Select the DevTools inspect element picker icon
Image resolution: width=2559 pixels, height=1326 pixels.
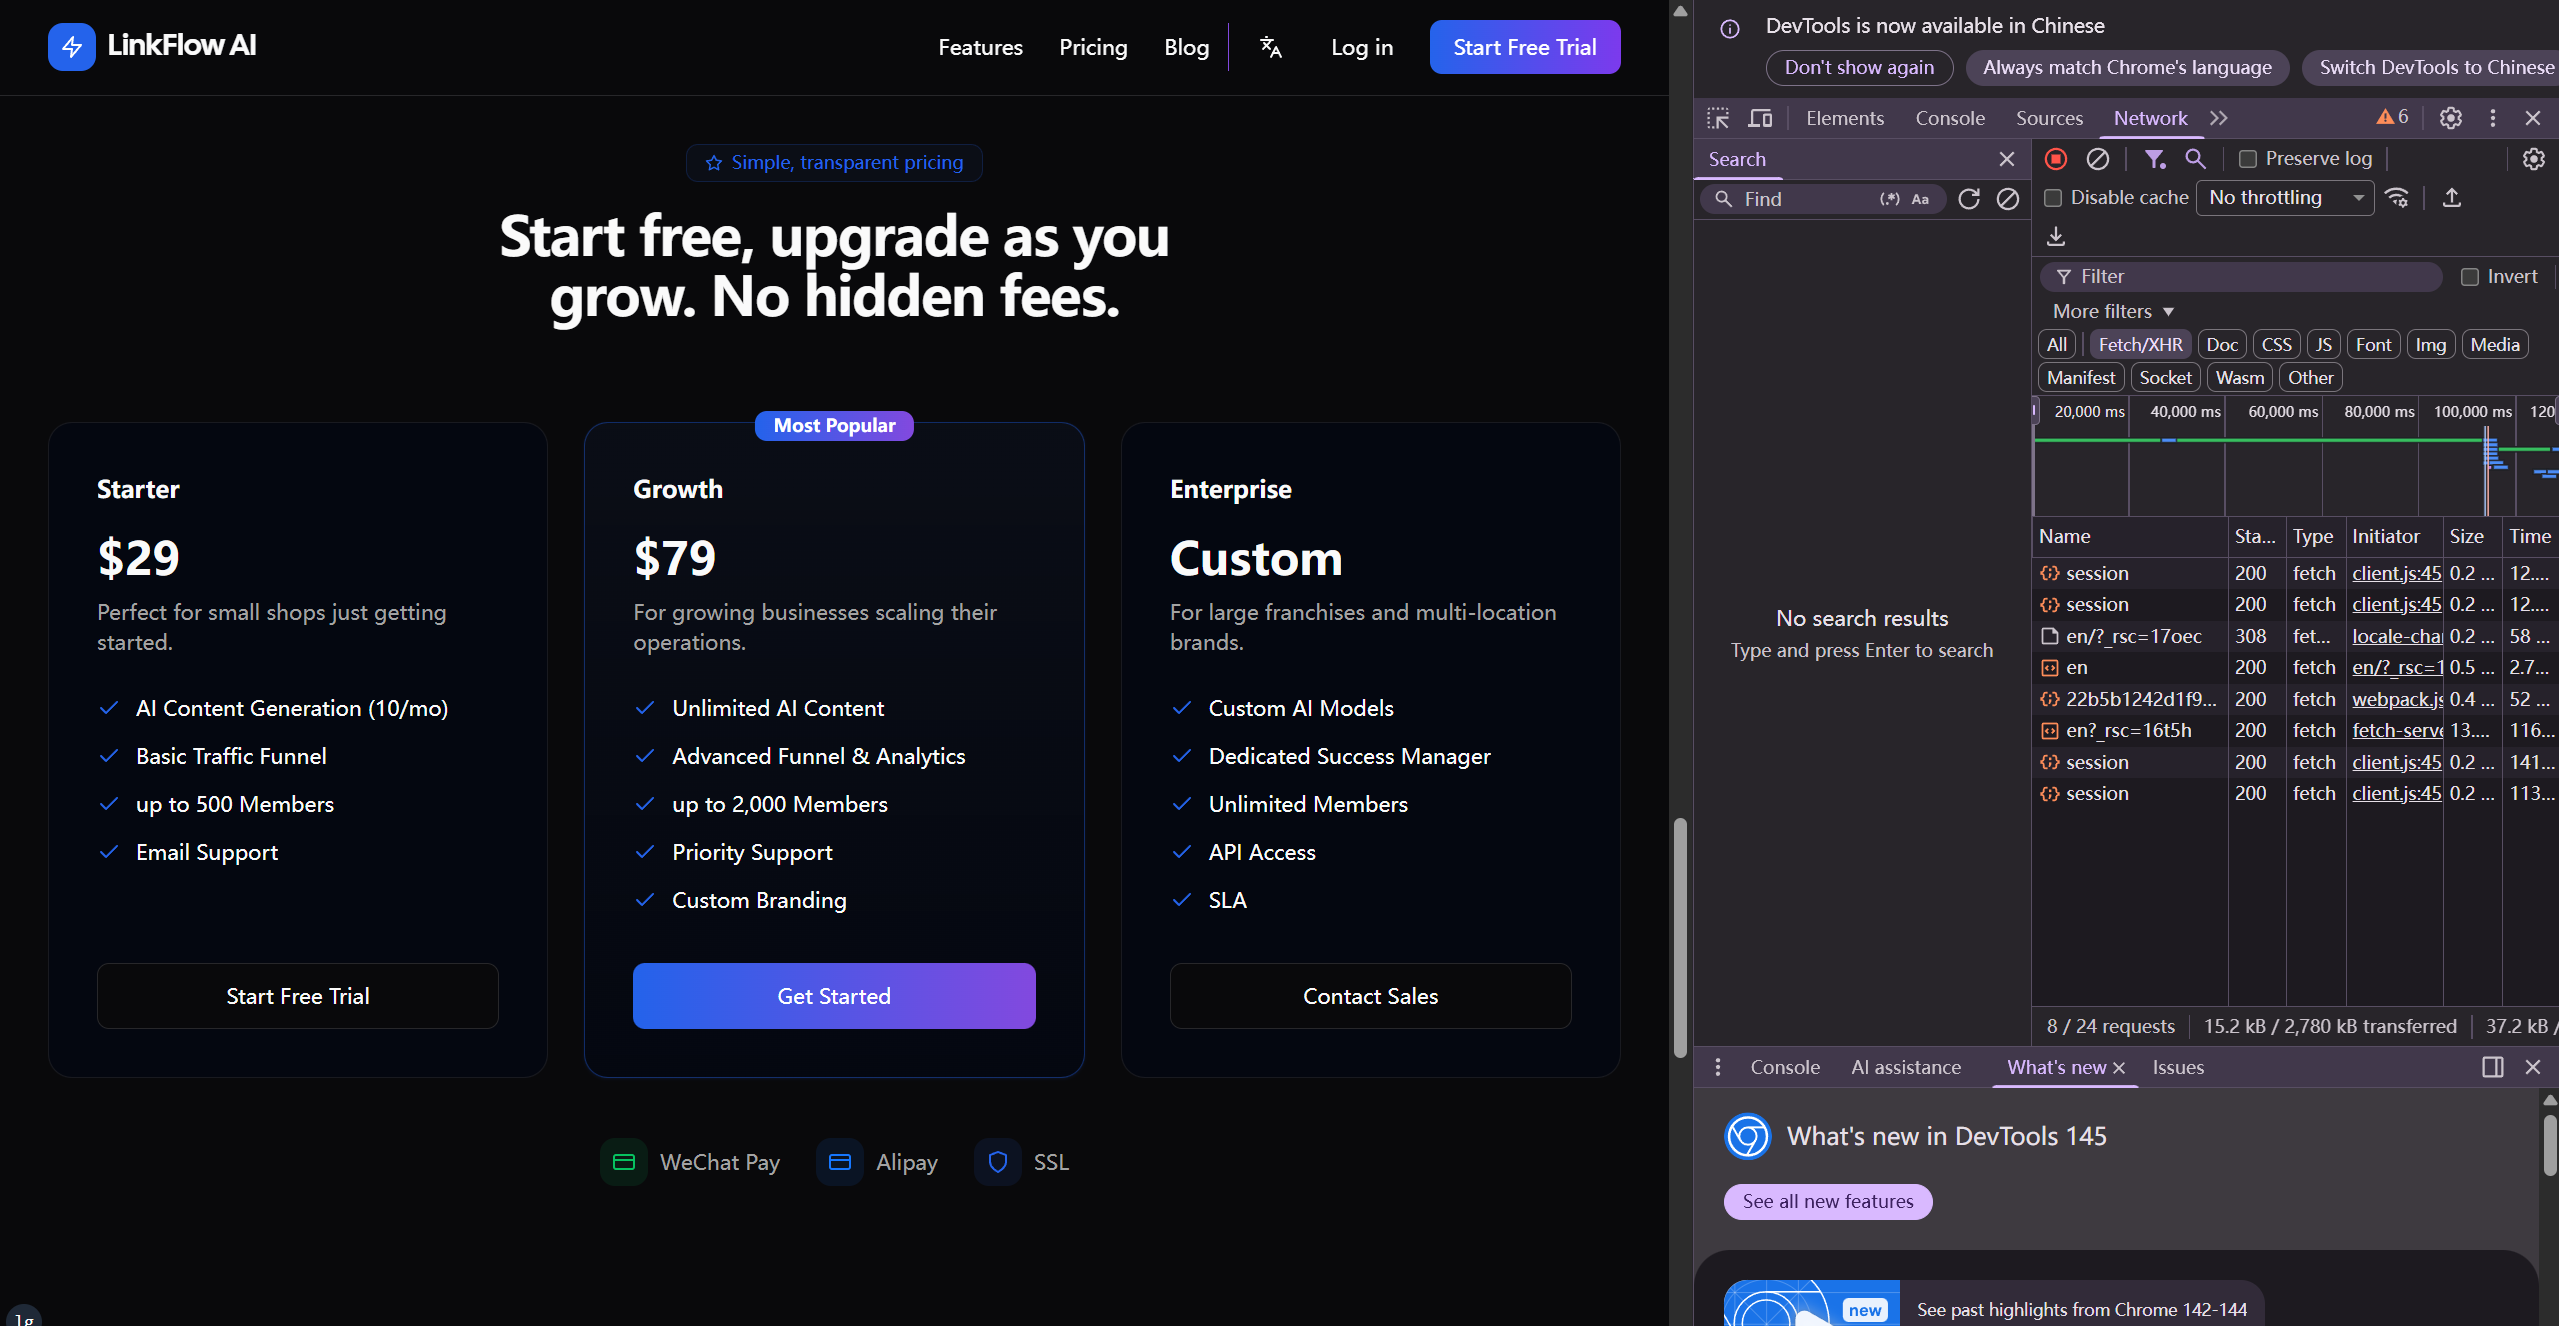click(1718, 118)
